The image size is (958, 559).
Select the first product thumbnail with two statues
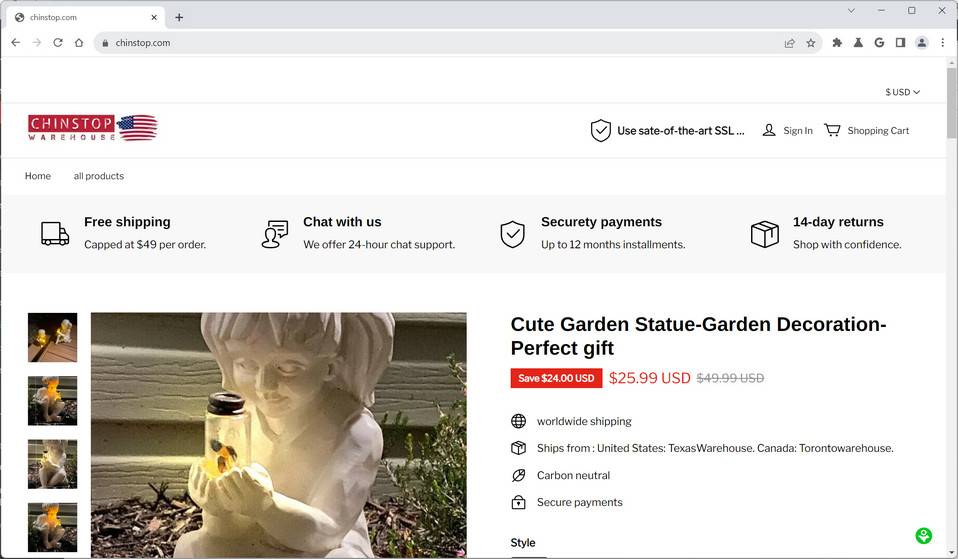click(53, 337)
